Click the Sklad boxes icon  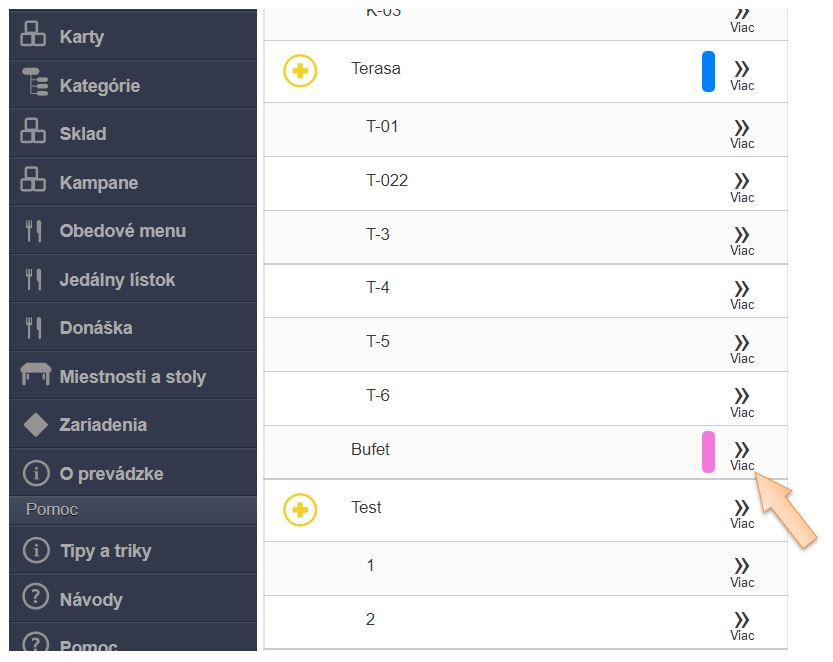click(34, 132)
